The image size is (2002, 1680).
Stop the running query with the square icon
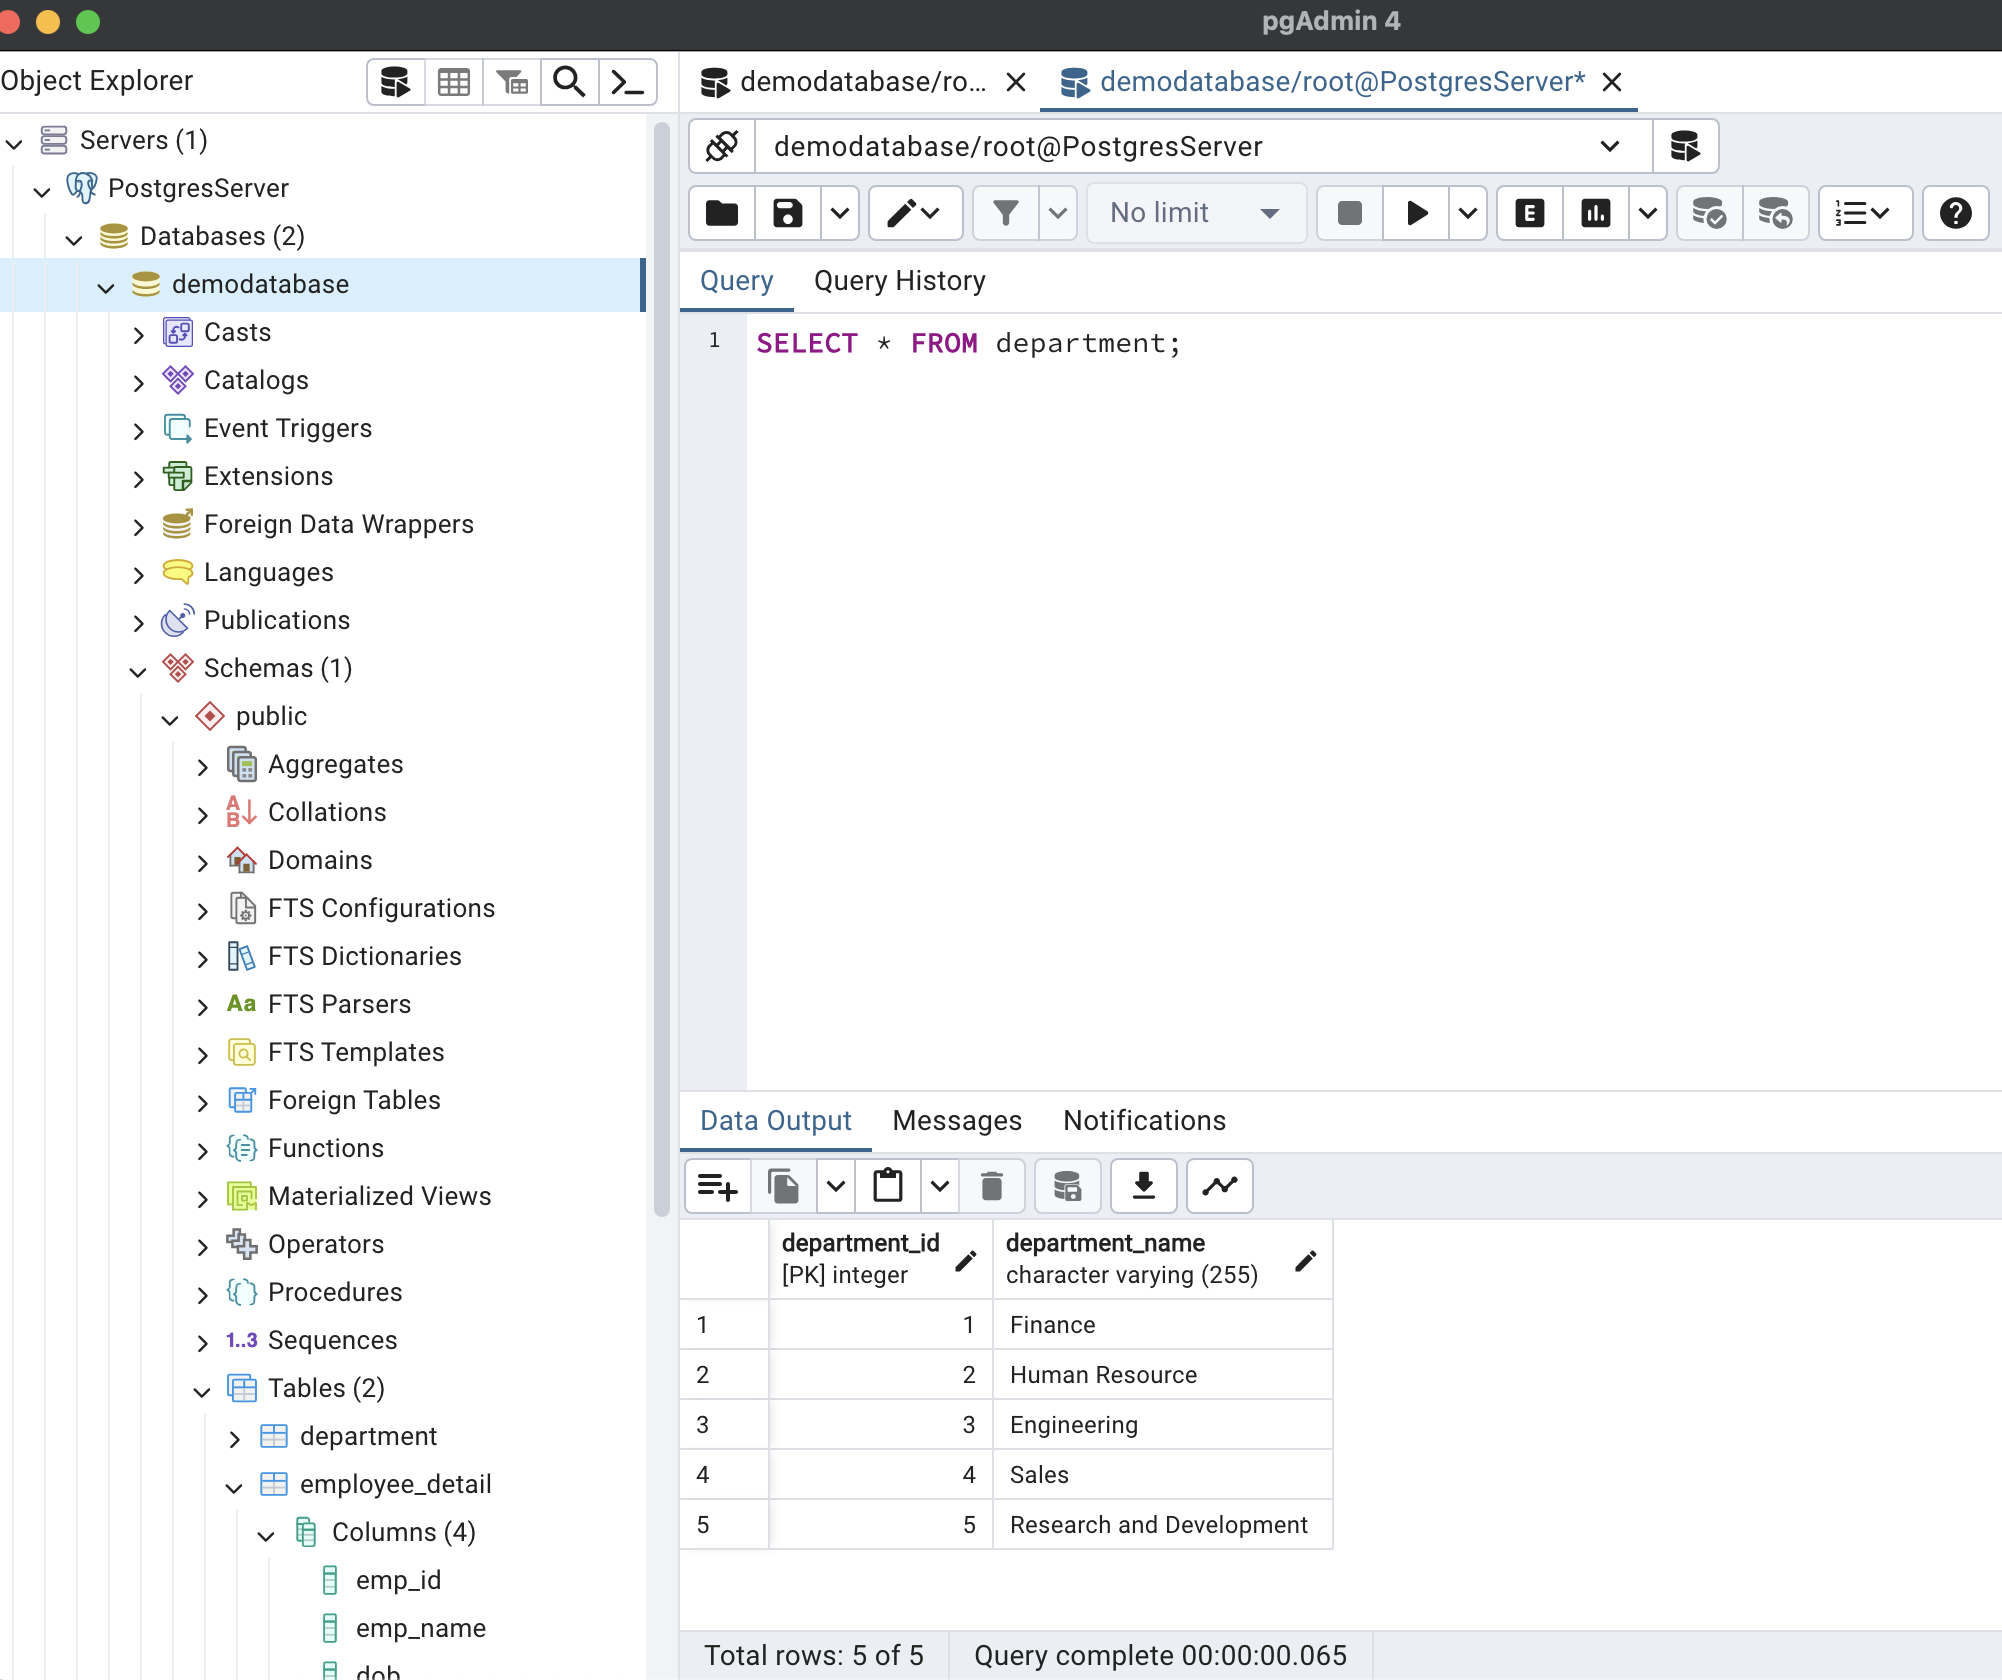[1350, 213]
